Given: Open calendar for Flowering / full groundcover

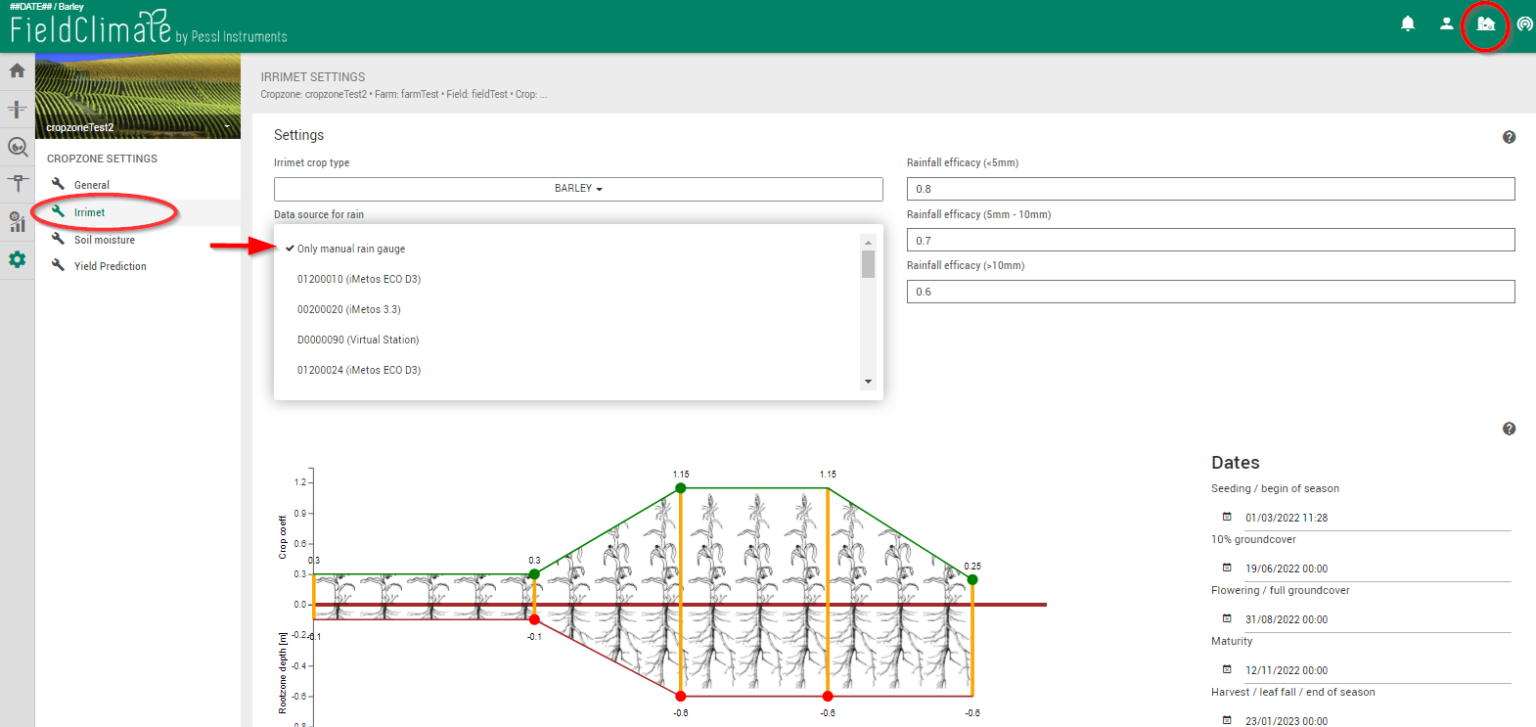Looking at the screenshot, I should (1227, 619).
